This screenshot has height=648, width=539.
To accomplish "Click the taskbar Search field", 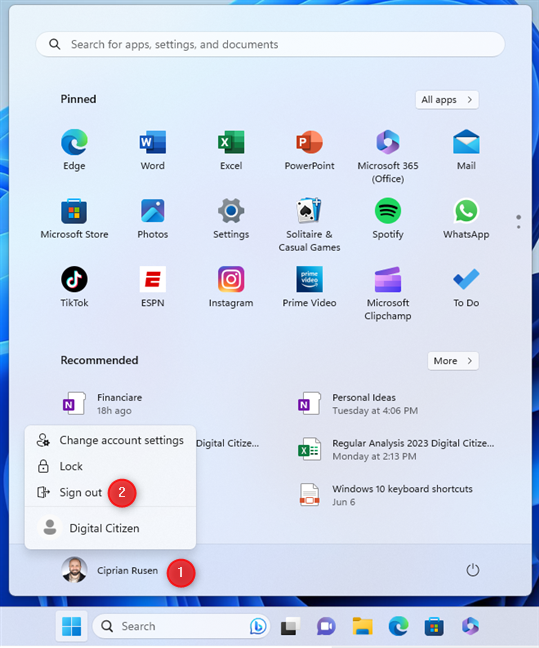I will 181,627.
